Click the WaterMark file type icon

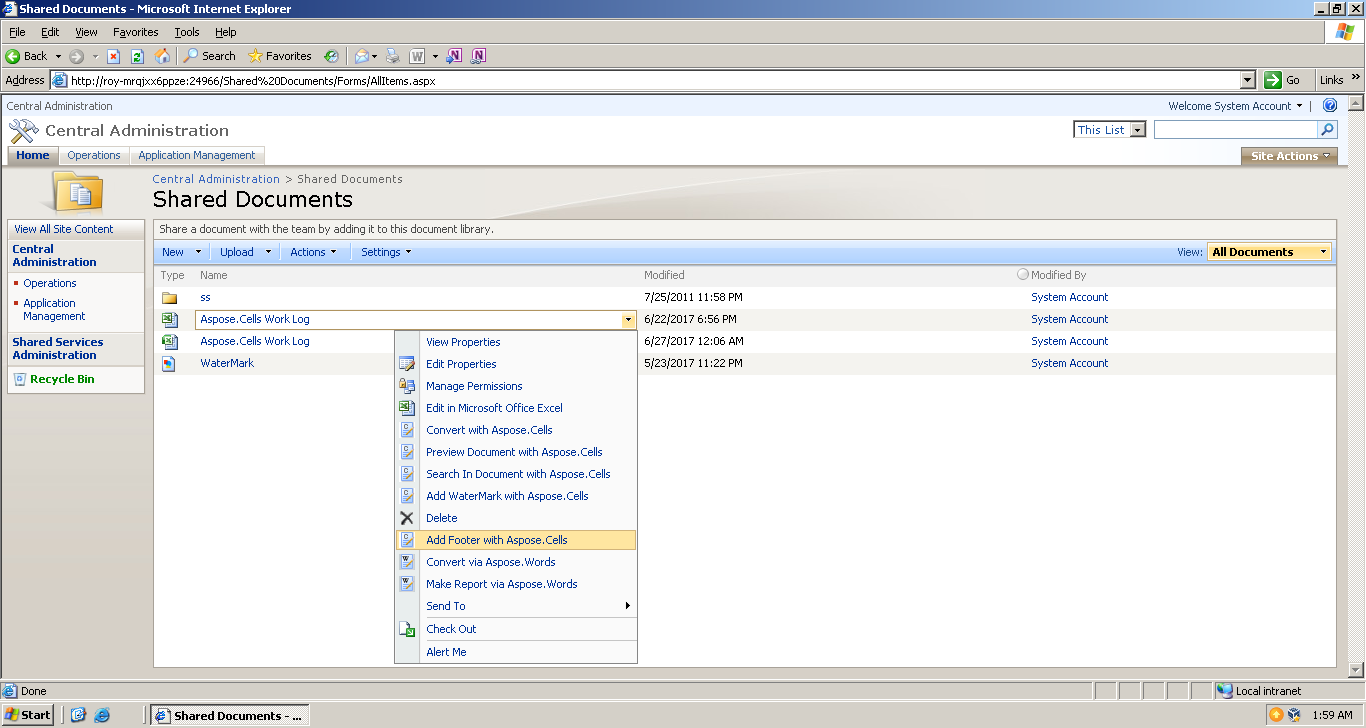(169, 364)
